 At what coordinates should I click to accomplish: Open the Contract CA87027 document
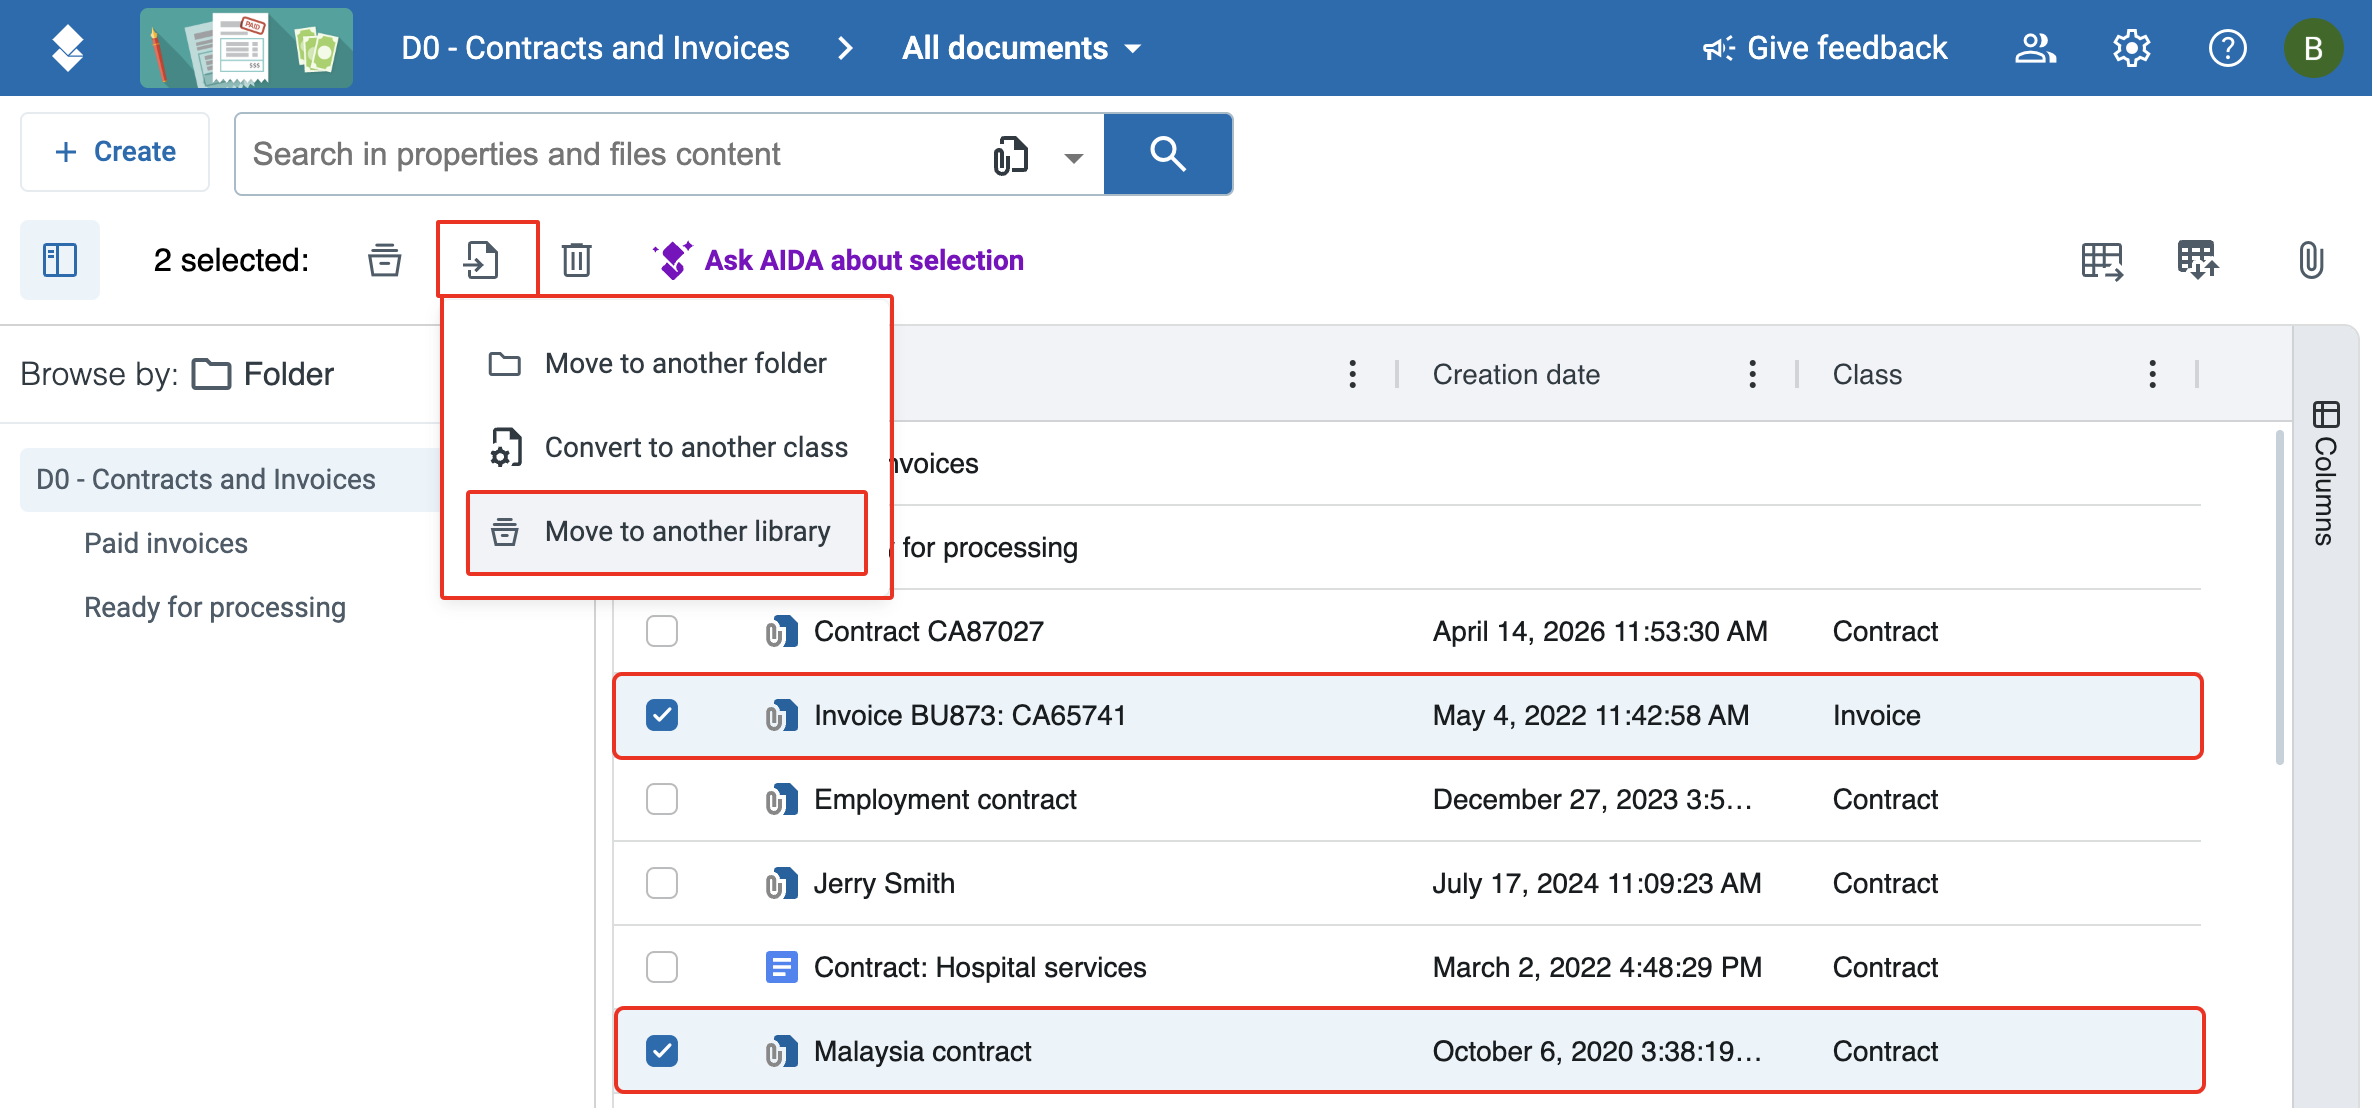(928, 632)
